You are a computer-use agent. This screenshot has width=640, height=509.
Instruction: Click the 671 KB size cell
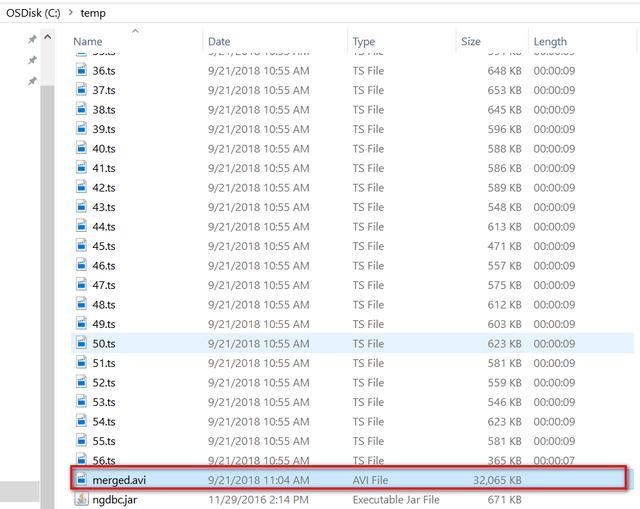pyautogui.click(x=504, y=500)
